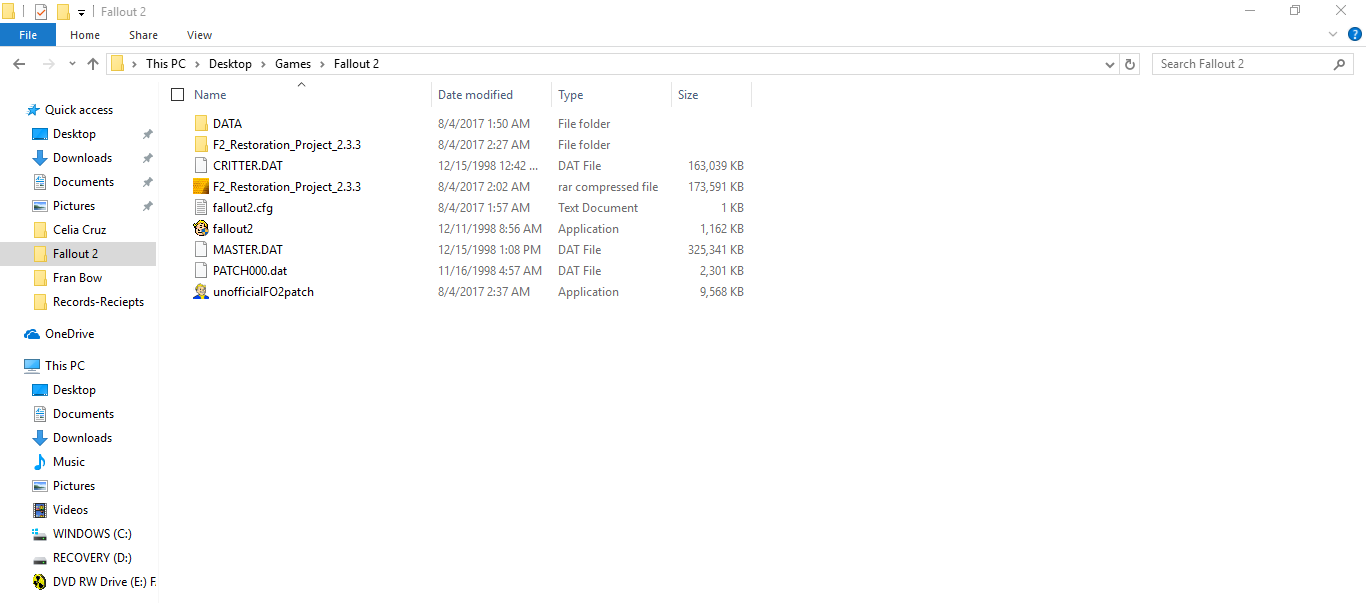
Task: Expand the breadcrumb chevron after This PC
Action: pos(197,64)
